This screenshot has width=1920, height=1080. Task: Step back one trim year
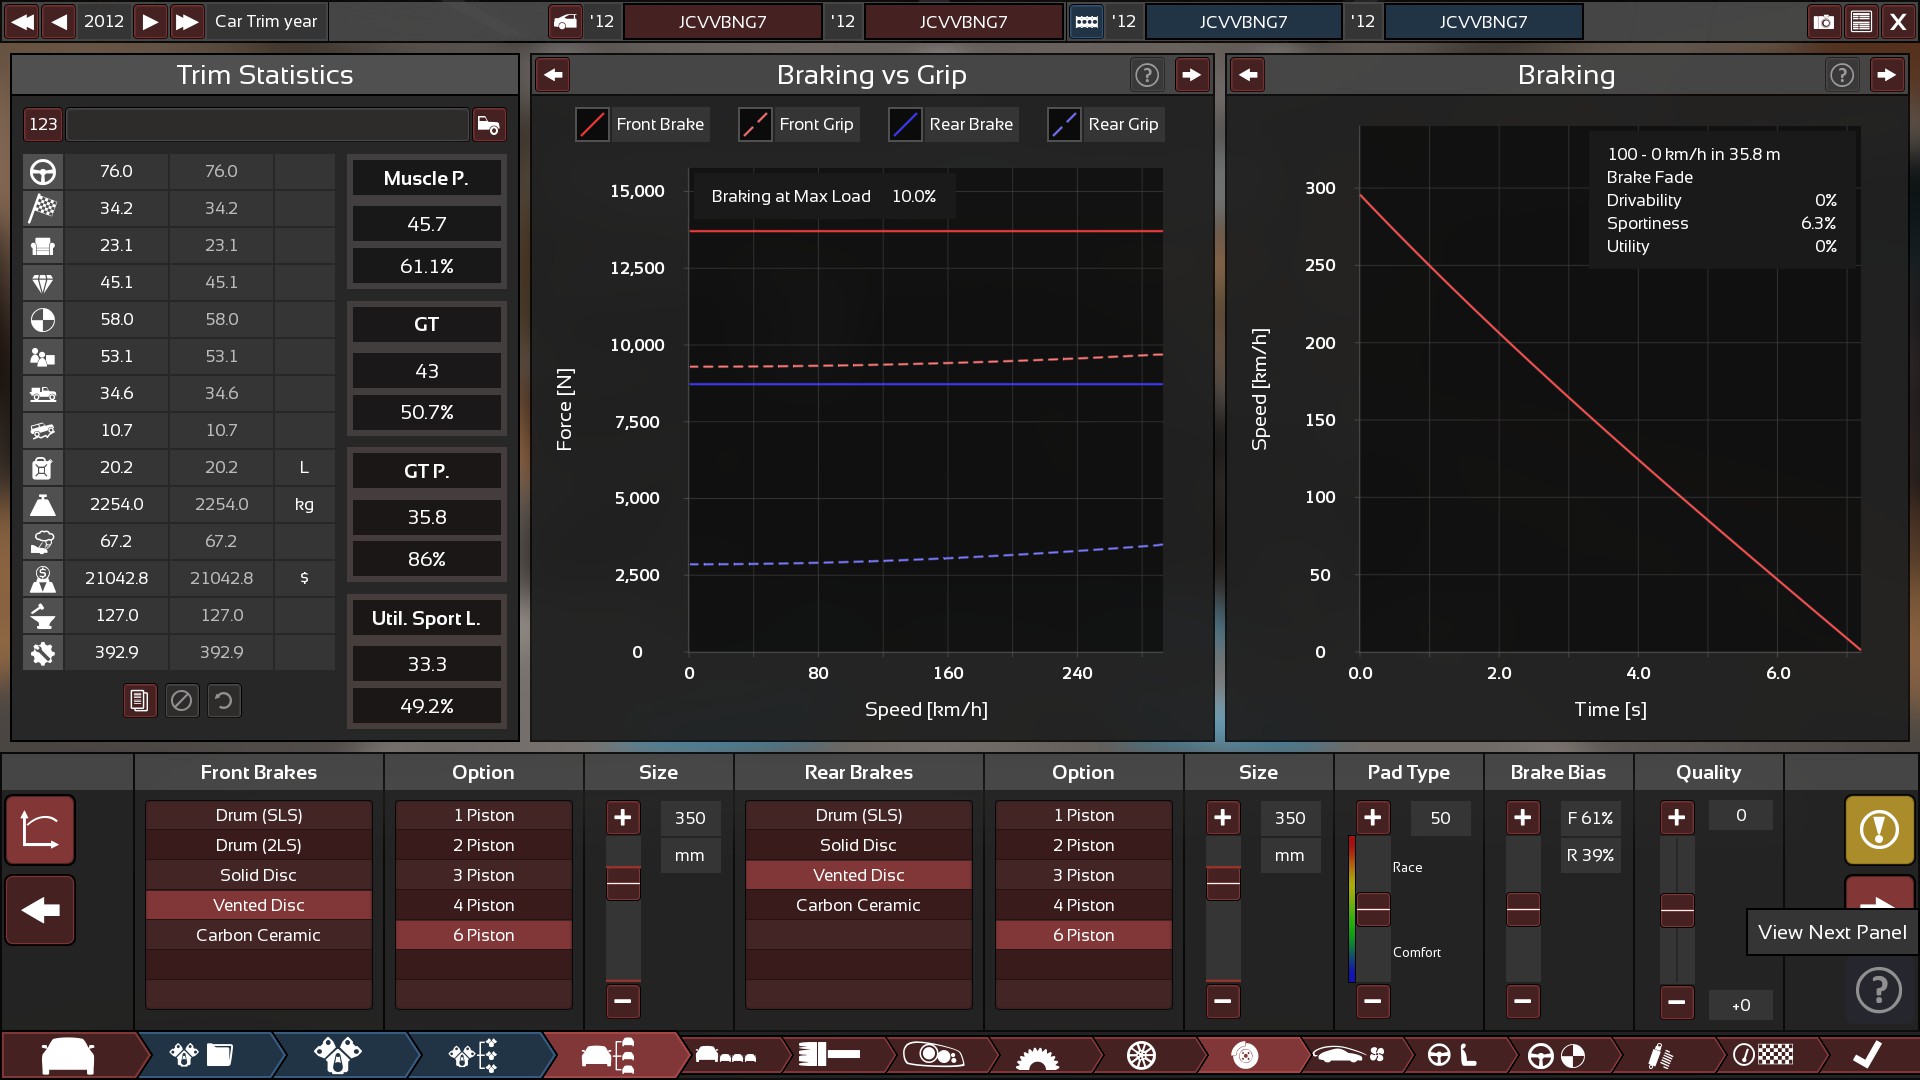coord(60,21)
